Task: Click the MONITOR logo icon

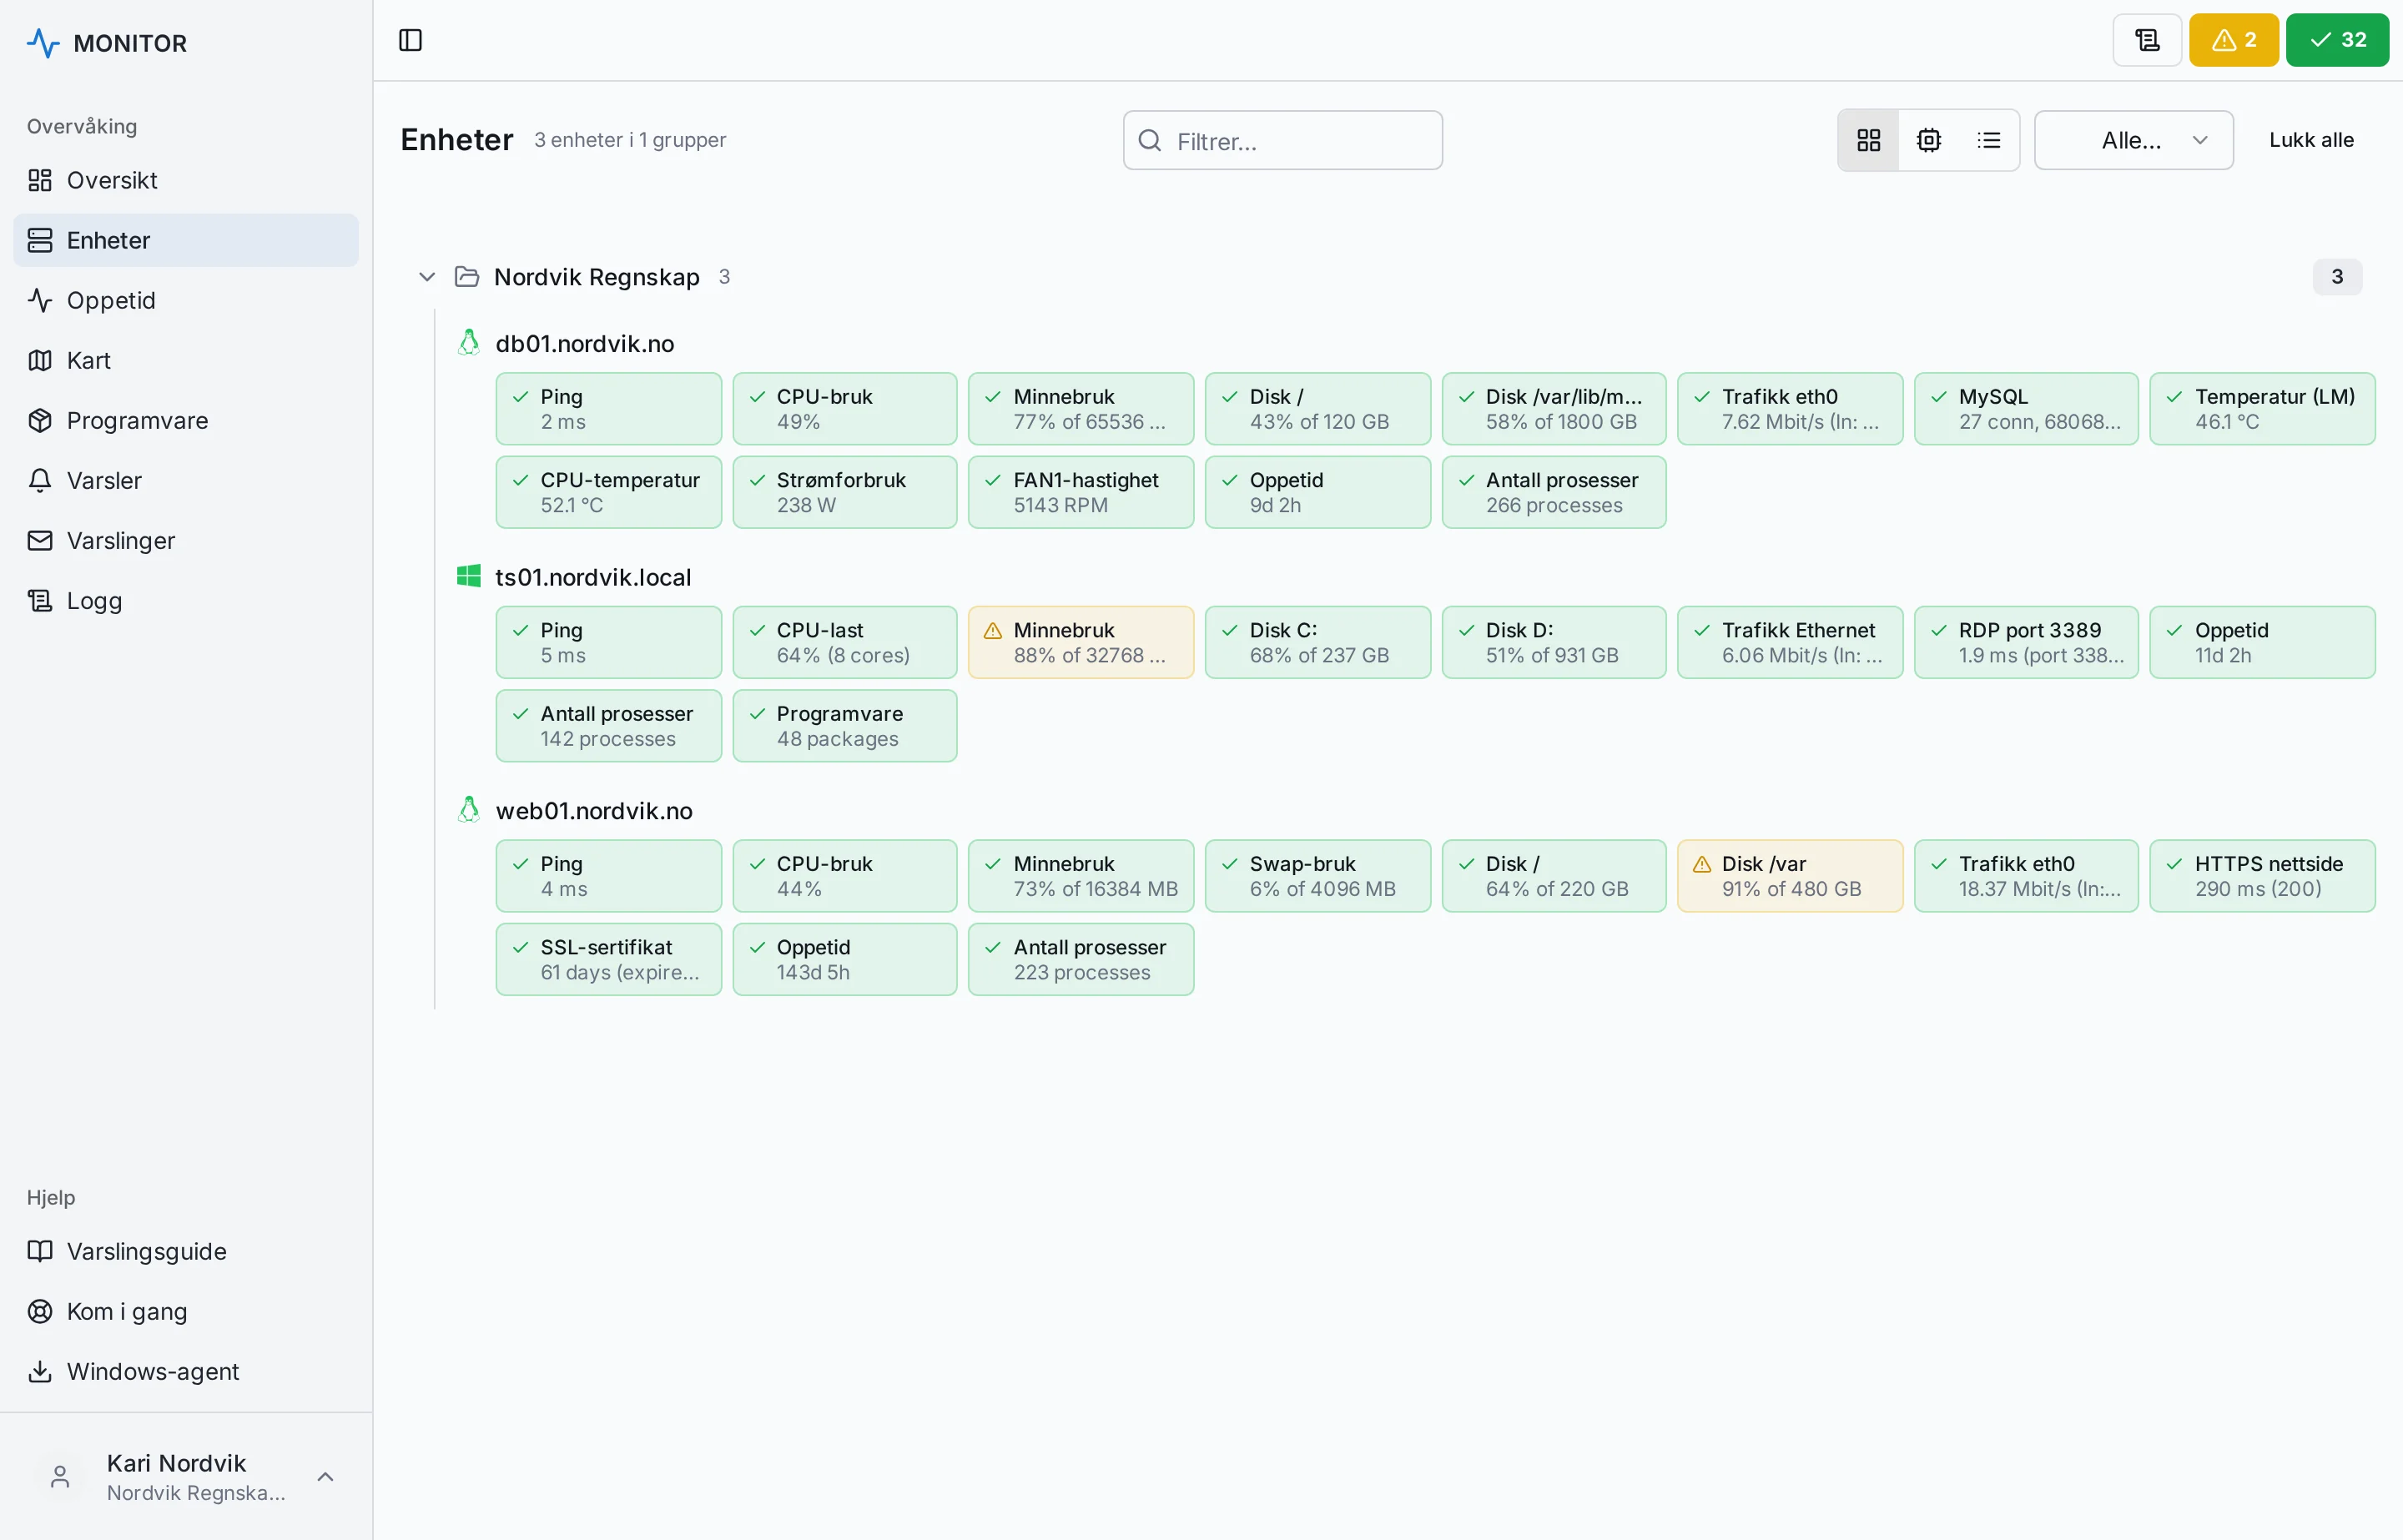Action: (x=43, y=43)
